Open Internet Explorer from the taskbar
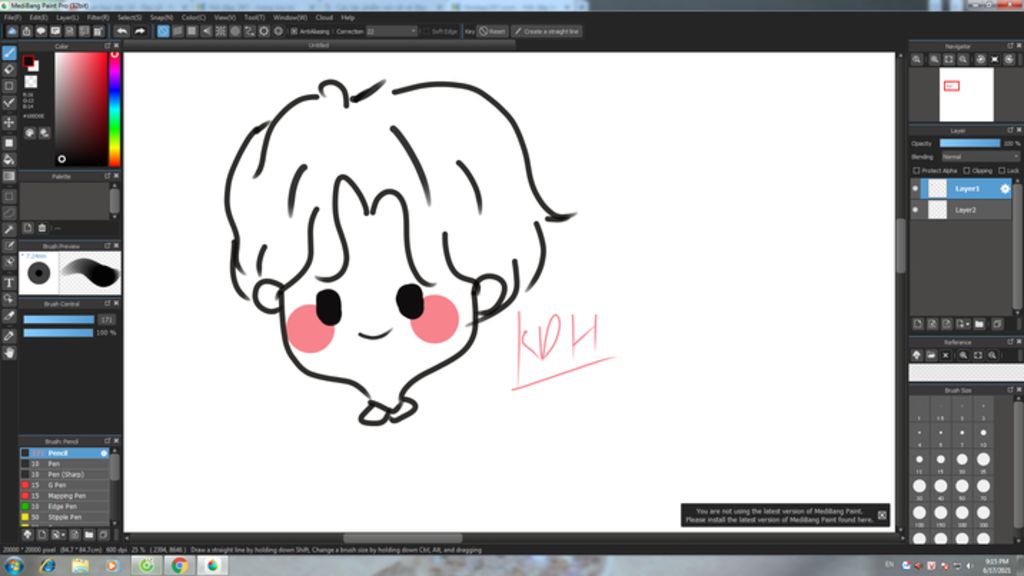1024x576 pixels. click(x=47, y=566)
